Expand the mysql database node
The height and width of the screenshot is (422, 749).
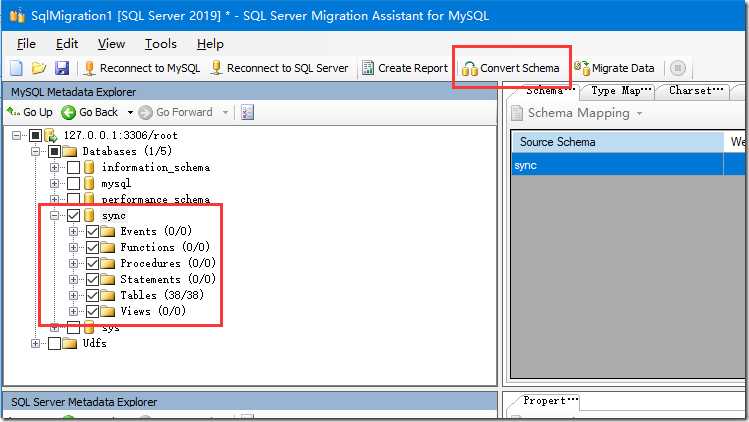click(x=54, y=184)
